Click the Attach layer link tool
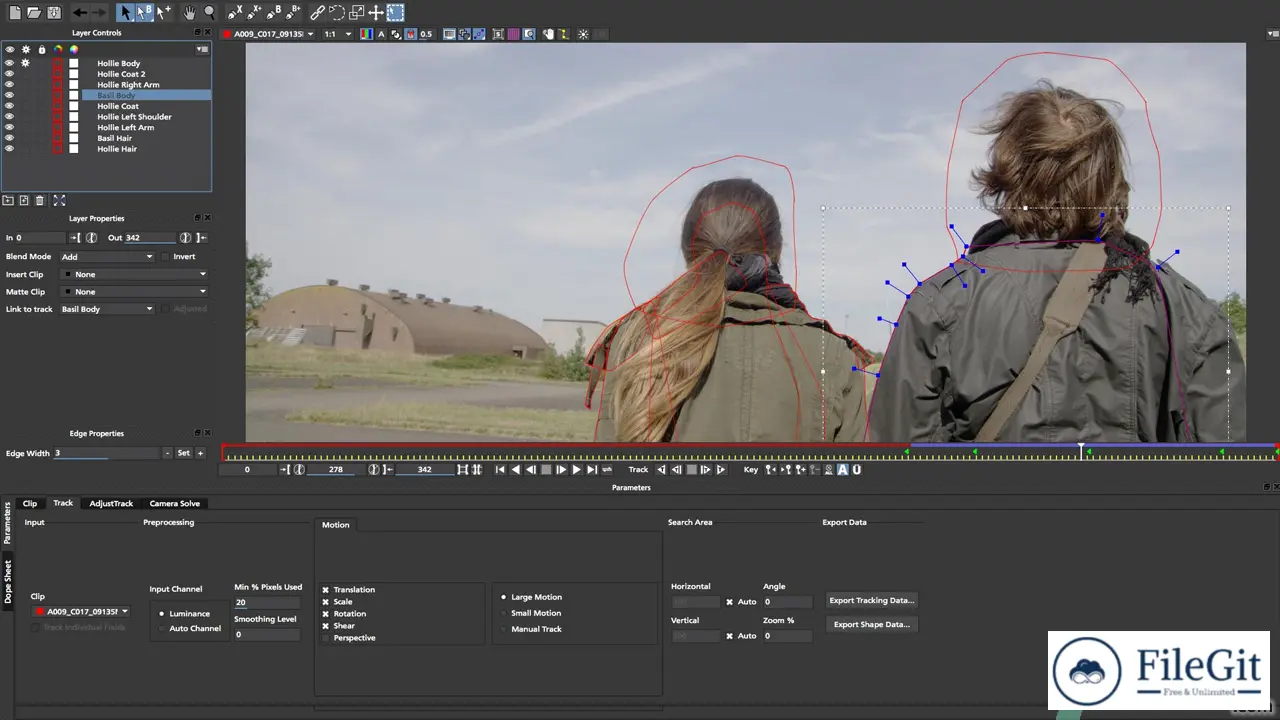Viewport: 1280px width, 720px height. [317, 13]
